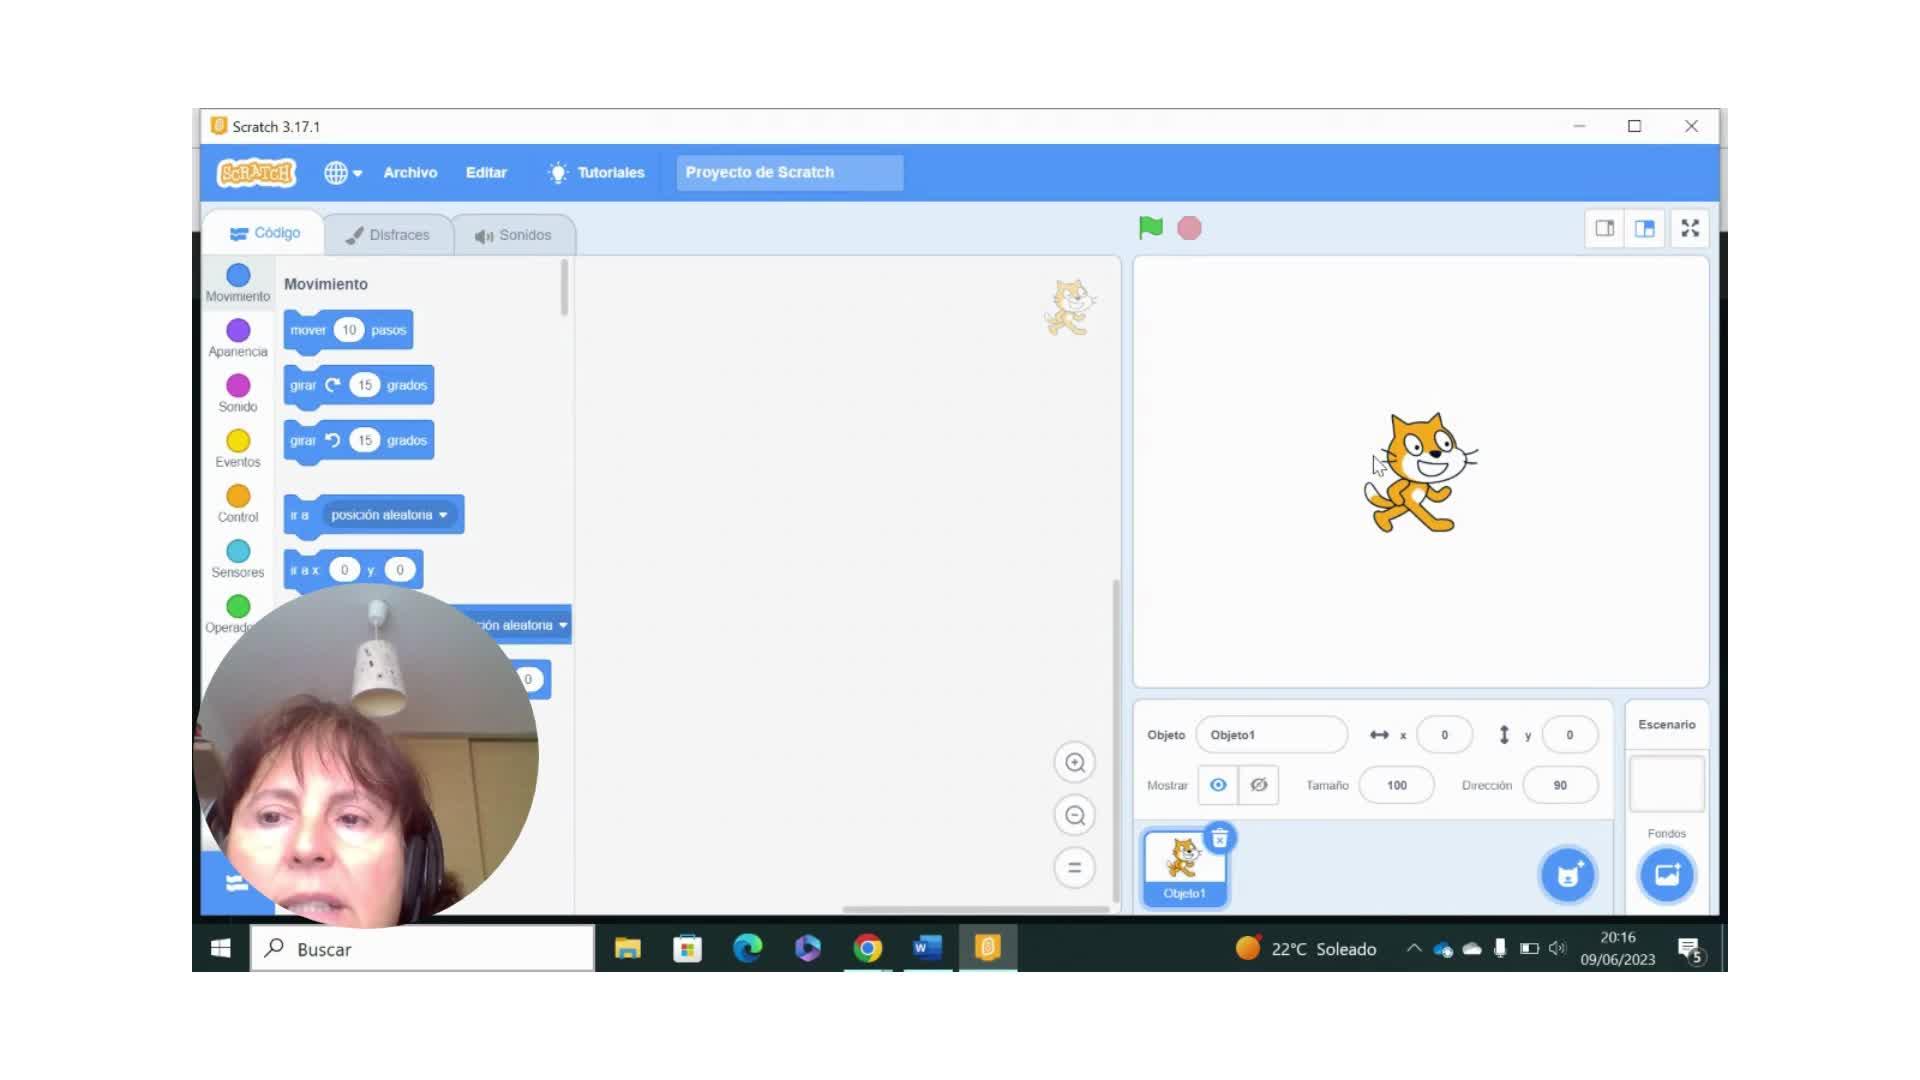
Task: Show the sprite with eye icon
Action: [x=1218, y=785]
